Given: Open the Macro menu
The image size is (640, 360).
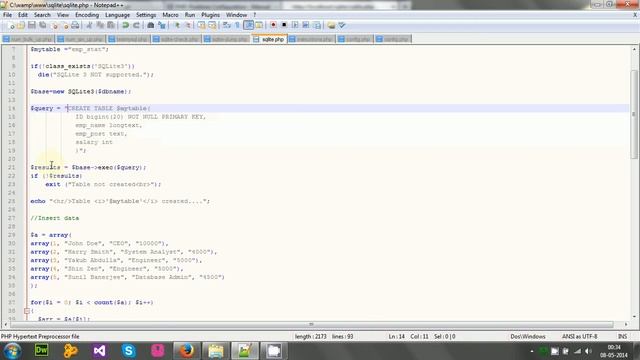Looking at the screenshot, I should coord(170,15).
